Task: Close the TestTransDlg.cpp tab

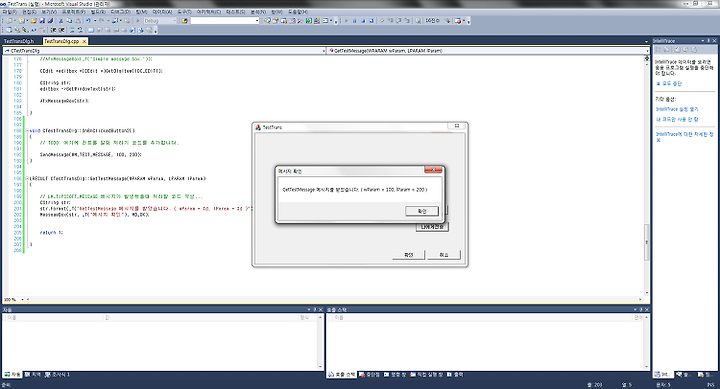Action: point(84,41)
